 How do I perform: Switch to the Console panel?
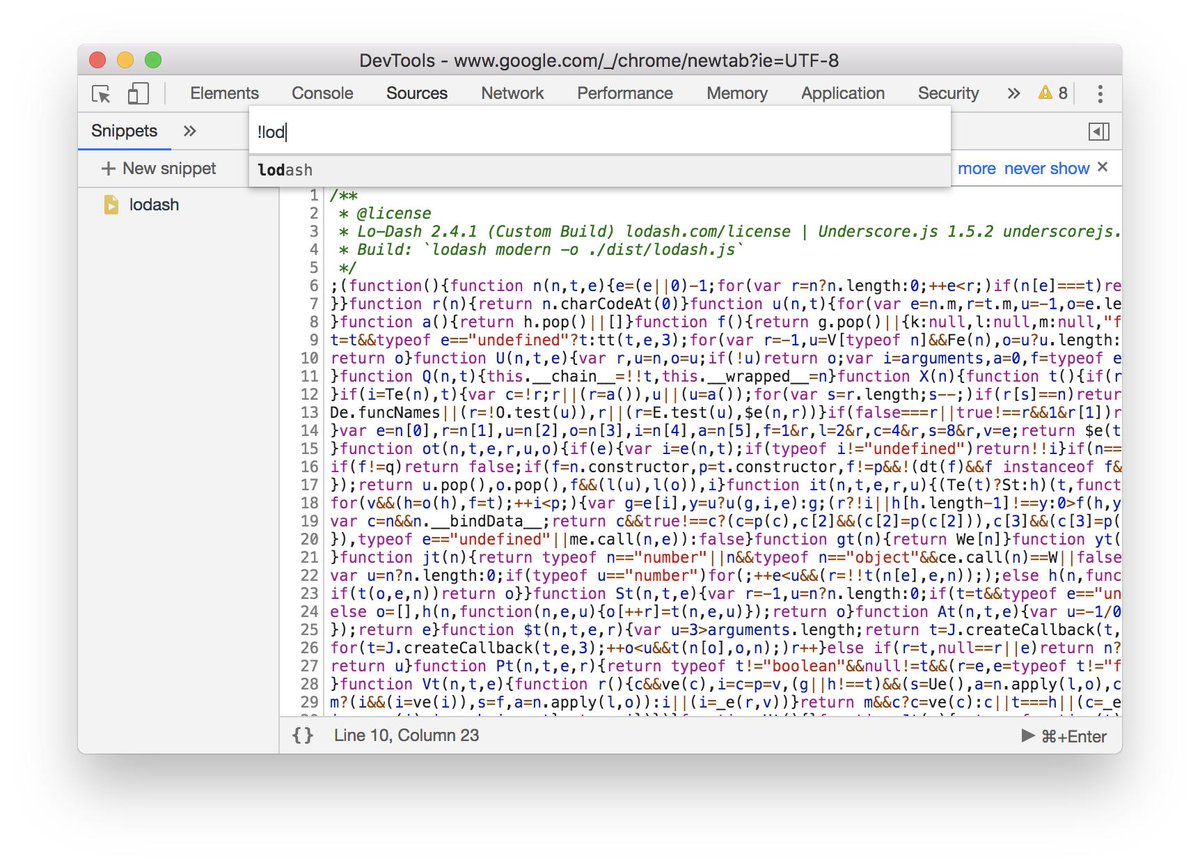[322, 93]
